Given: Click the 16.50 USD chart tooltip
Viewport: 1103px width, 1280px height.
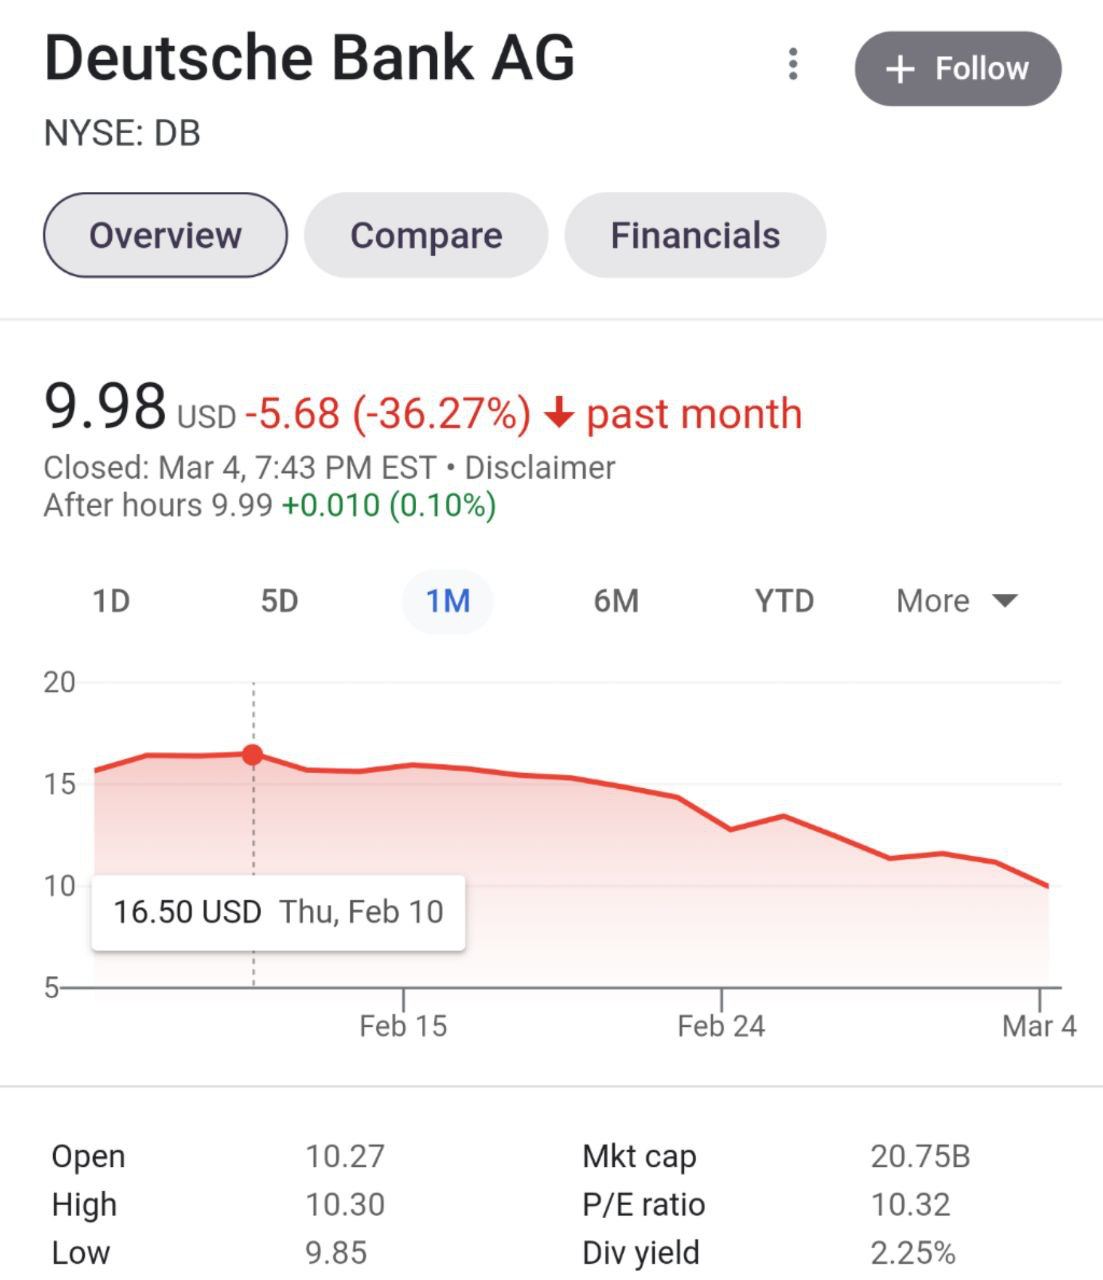Looking at the screenshot, I should (278, 912).
